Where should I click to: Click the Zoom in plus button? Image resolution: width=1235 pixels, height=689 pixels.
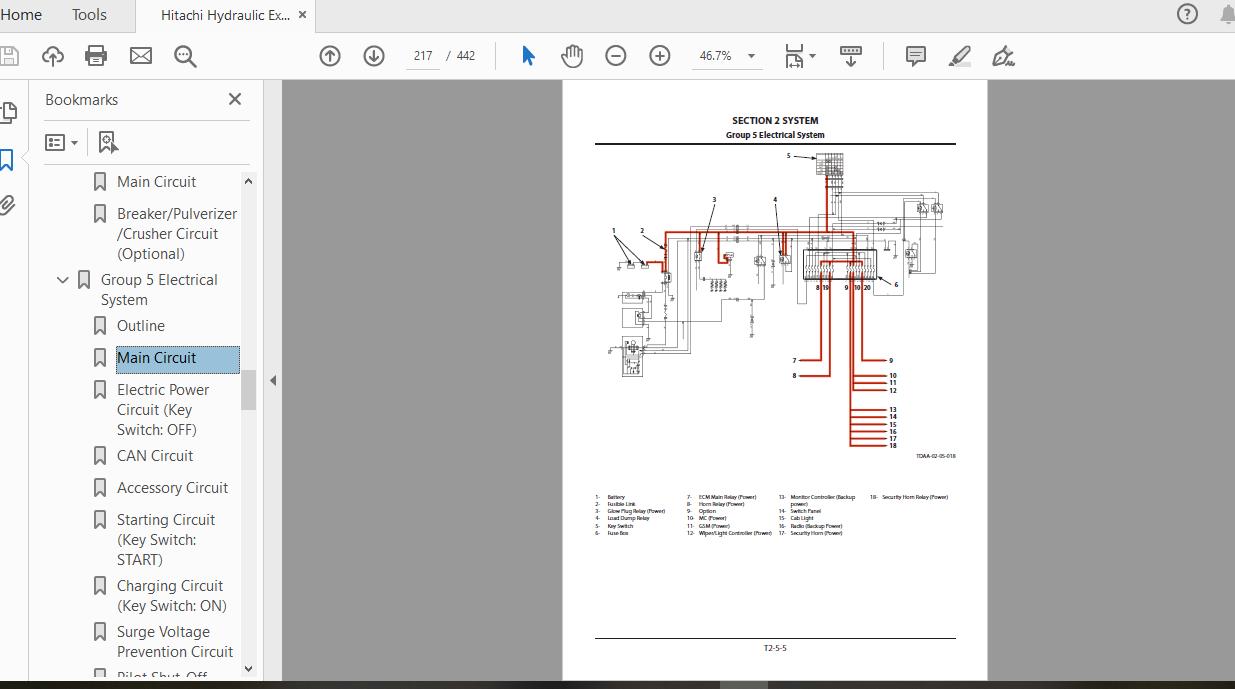click(660, 56)
